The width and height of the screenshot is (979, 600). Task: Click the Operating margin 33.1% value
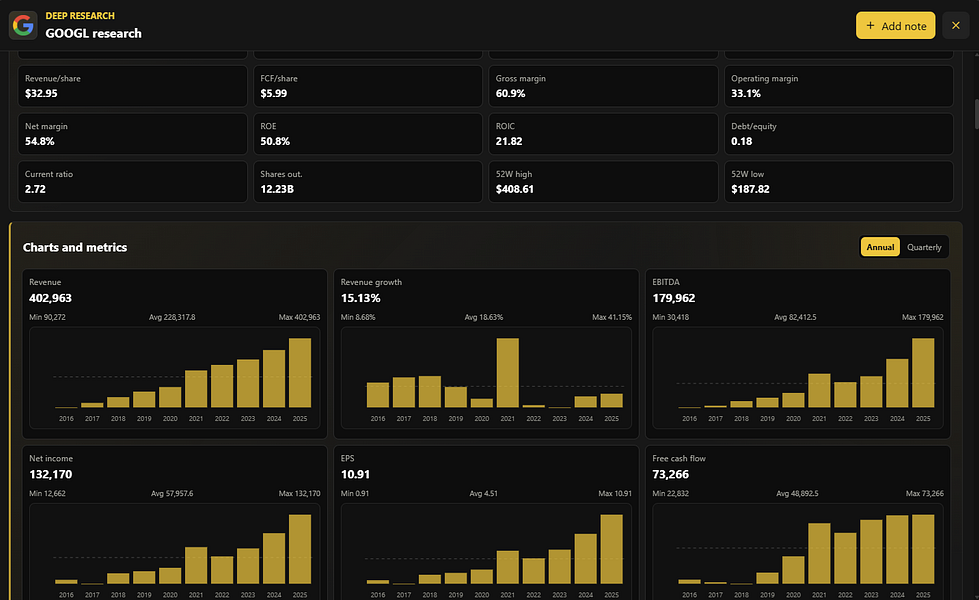pos(745,94)
